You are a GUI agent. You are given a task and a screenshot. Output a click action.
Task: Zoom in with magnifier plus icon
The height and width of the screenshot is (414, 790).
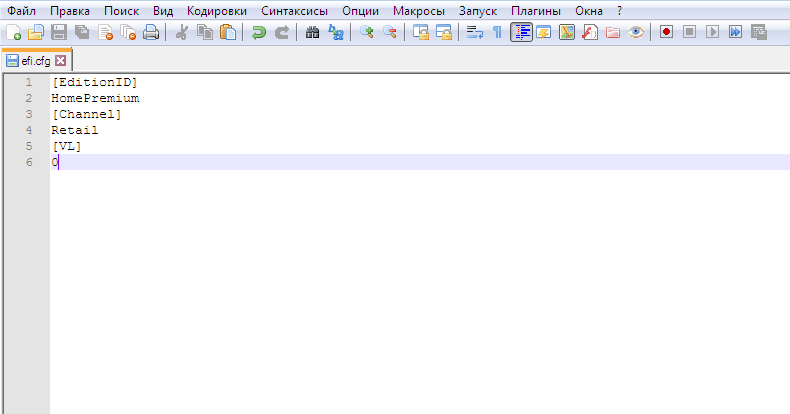point(366,33)
